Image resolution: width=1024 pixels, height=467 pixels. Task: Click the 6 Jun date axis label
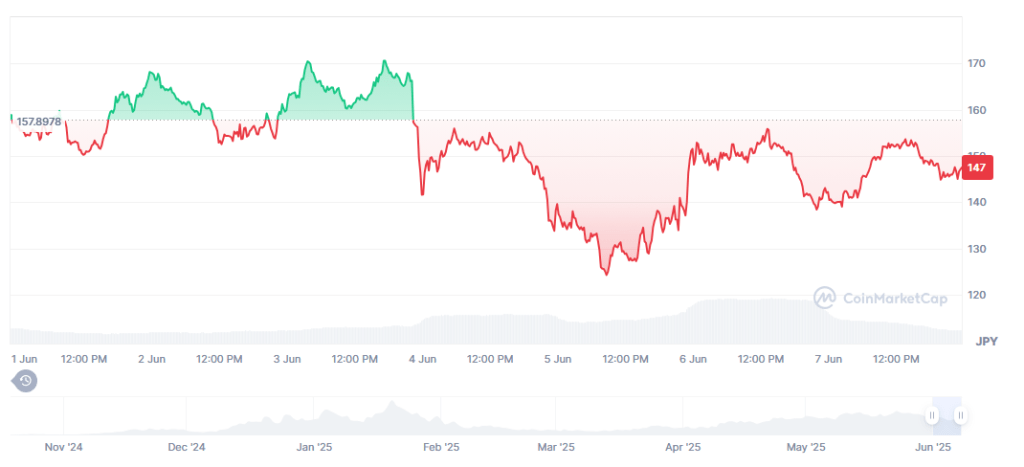point(692,358)
